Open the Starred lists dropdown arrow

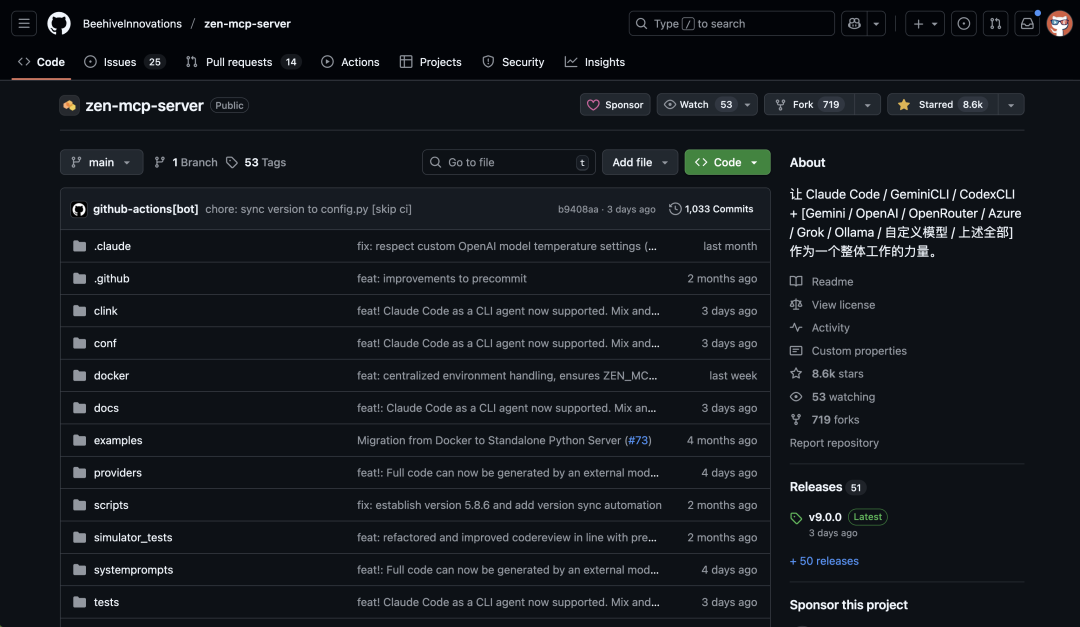(1011, 105)
